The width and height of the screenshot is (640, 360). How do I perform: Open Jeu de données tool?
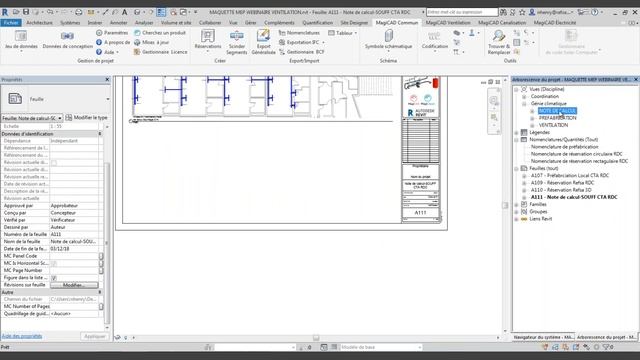pos(21,40)
